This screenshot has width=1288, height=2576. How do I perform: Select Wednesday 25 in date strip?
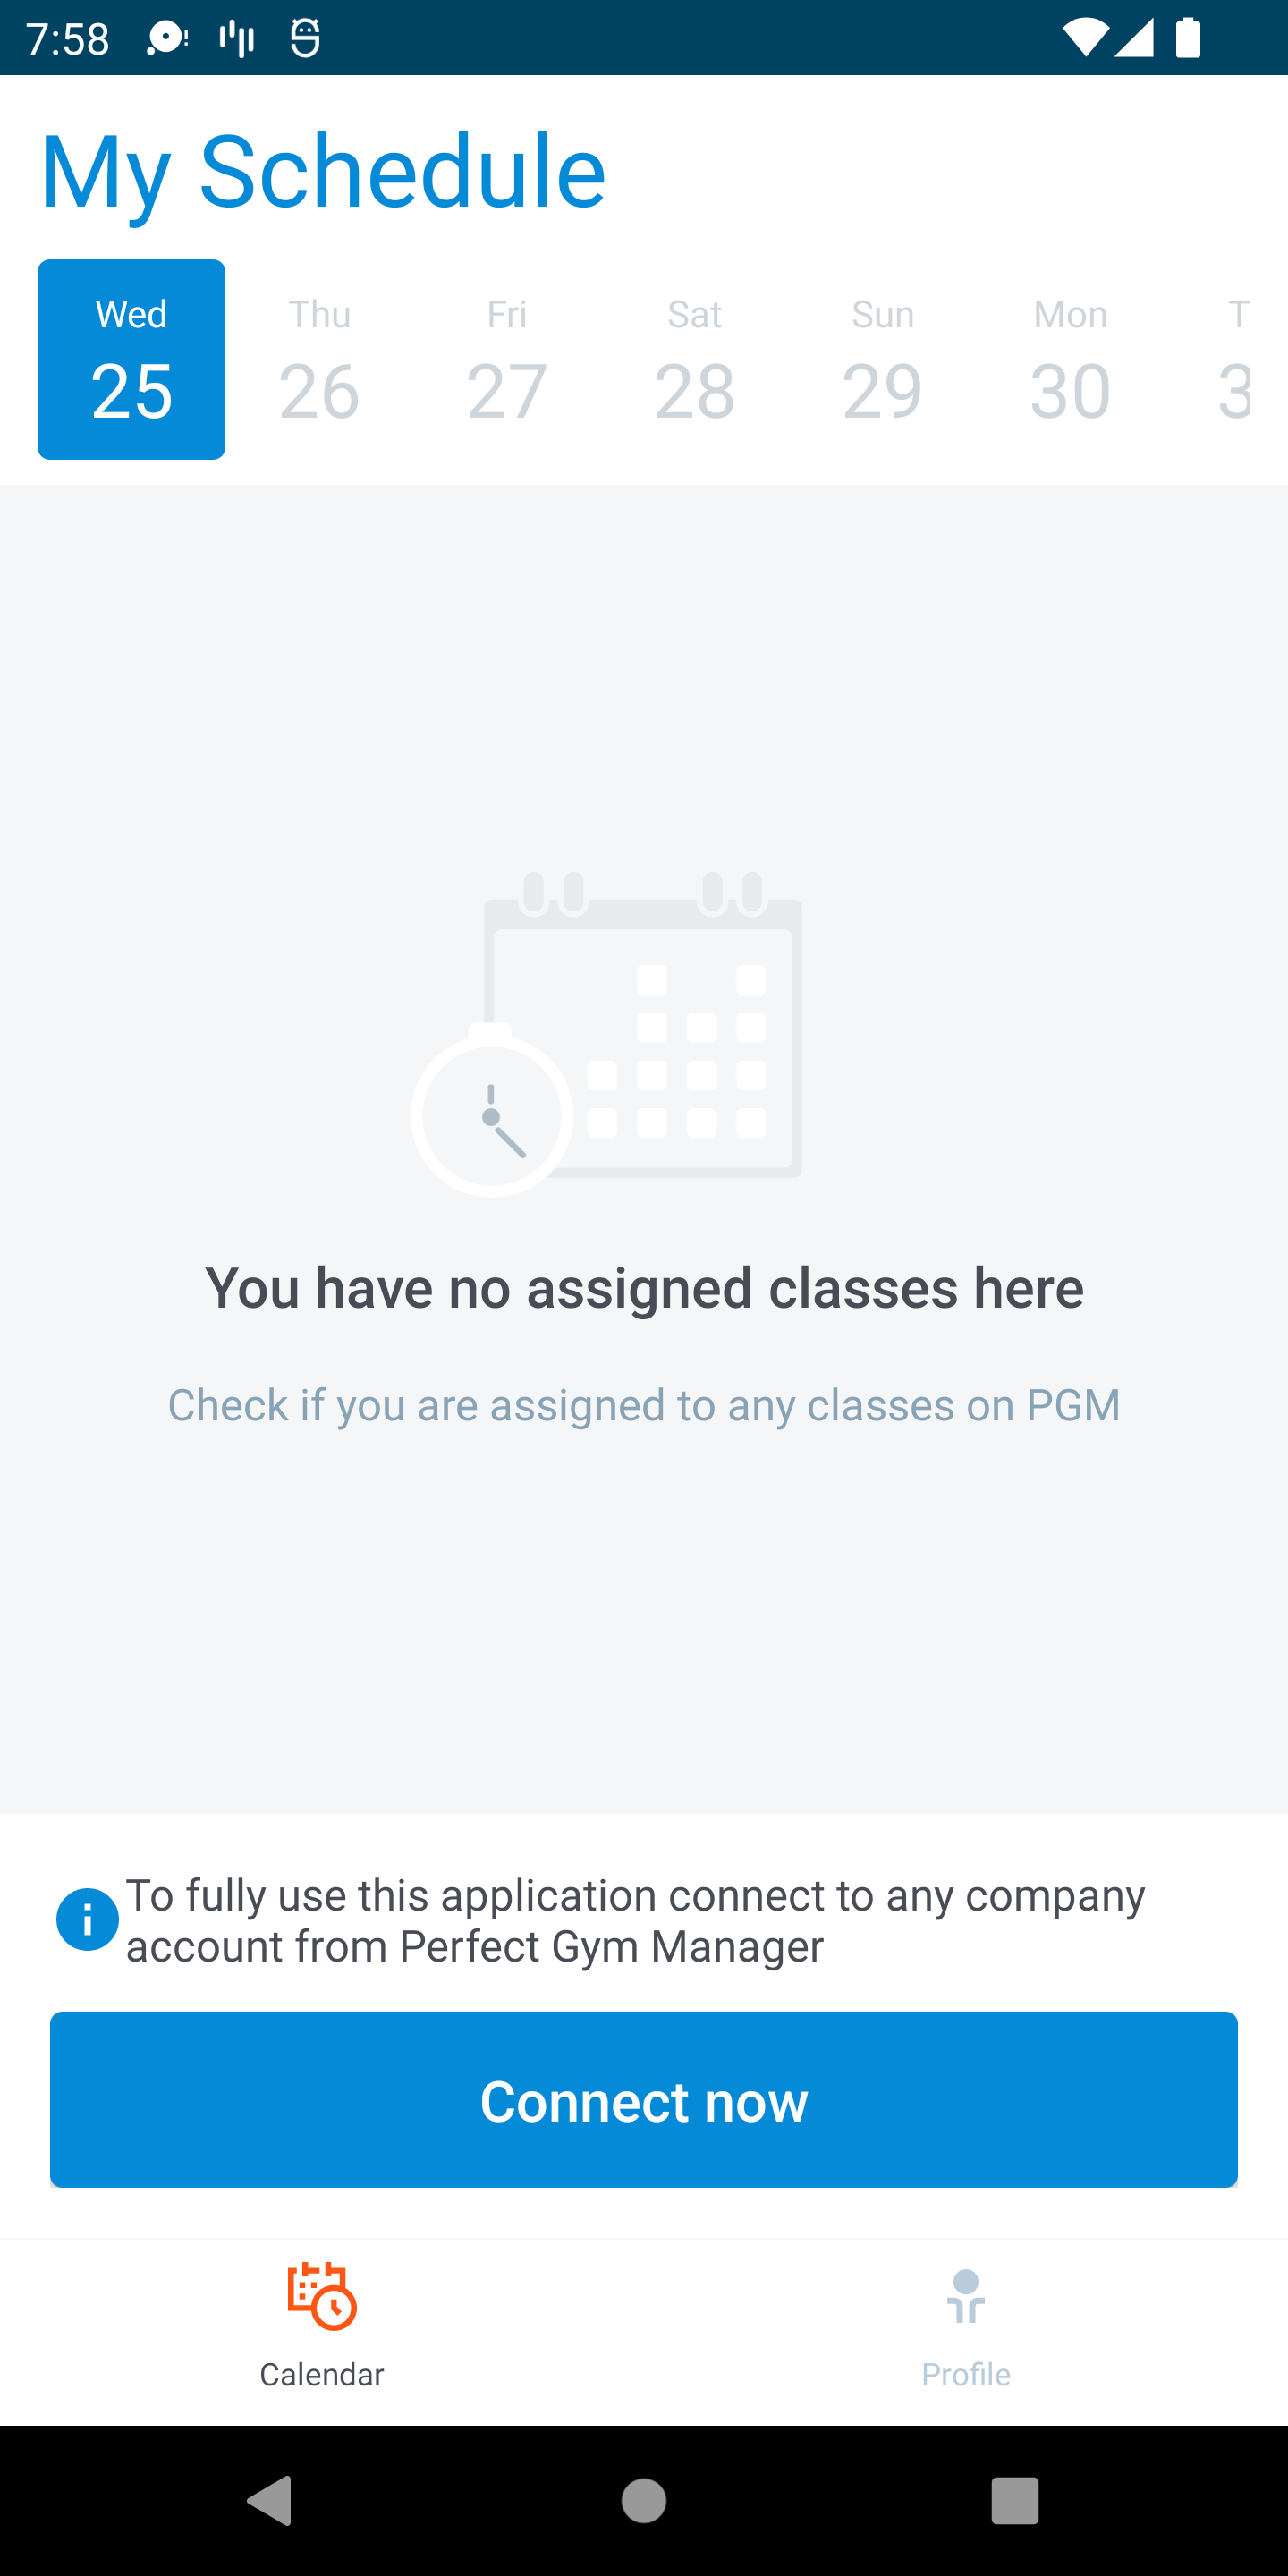coord(131,360)
